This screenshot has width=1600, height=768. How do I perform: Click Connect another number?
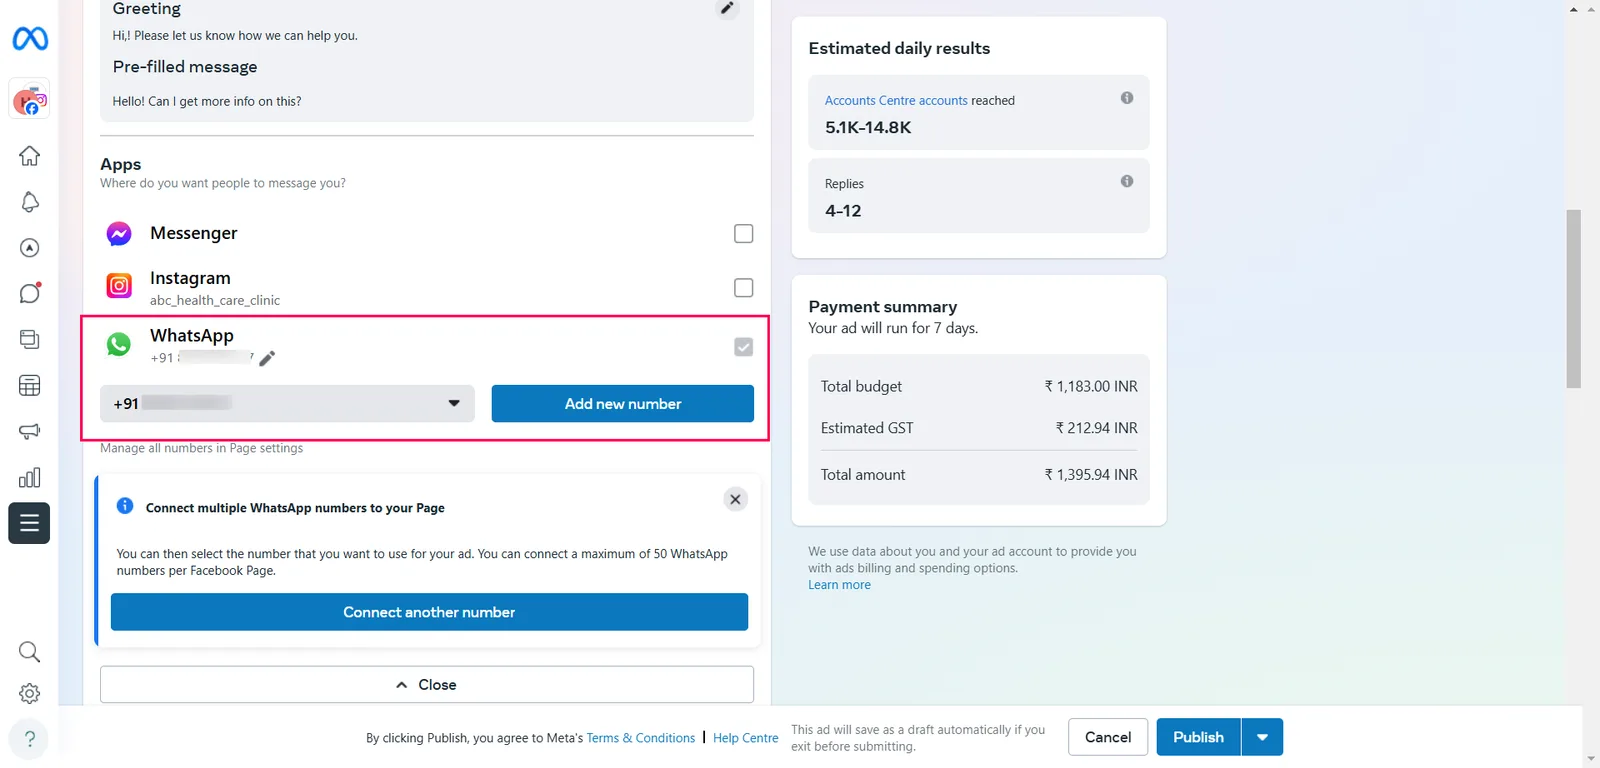coord(429,612)
